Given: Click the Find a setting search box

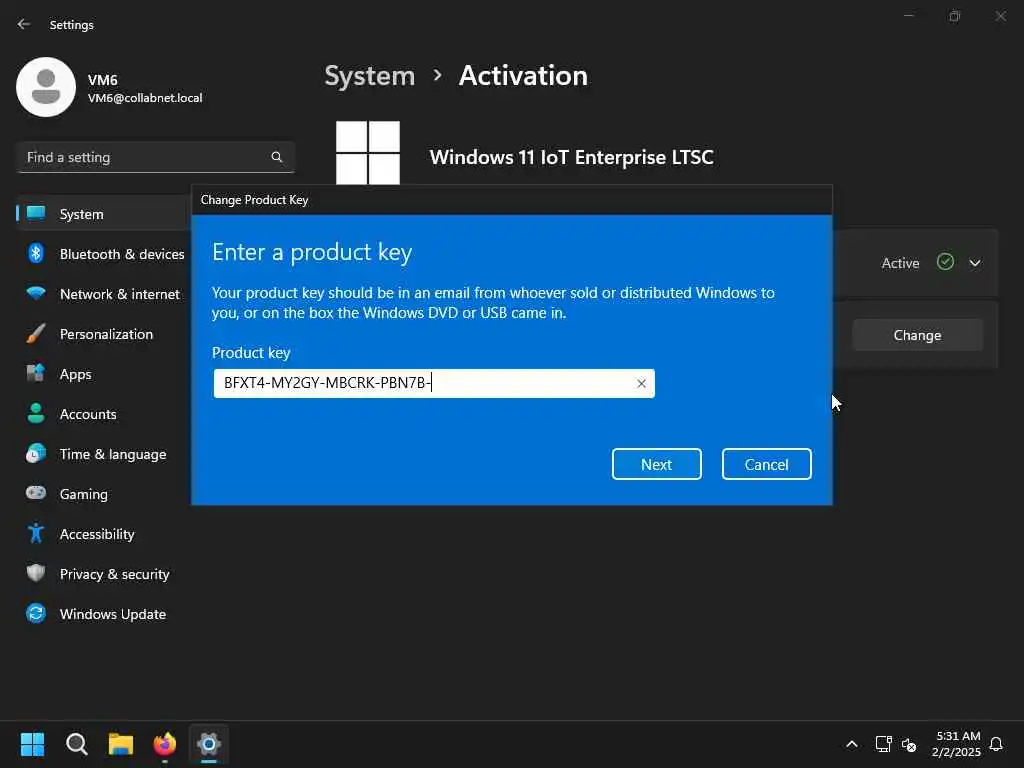Looking at the screenshot, I should point(155,157).
